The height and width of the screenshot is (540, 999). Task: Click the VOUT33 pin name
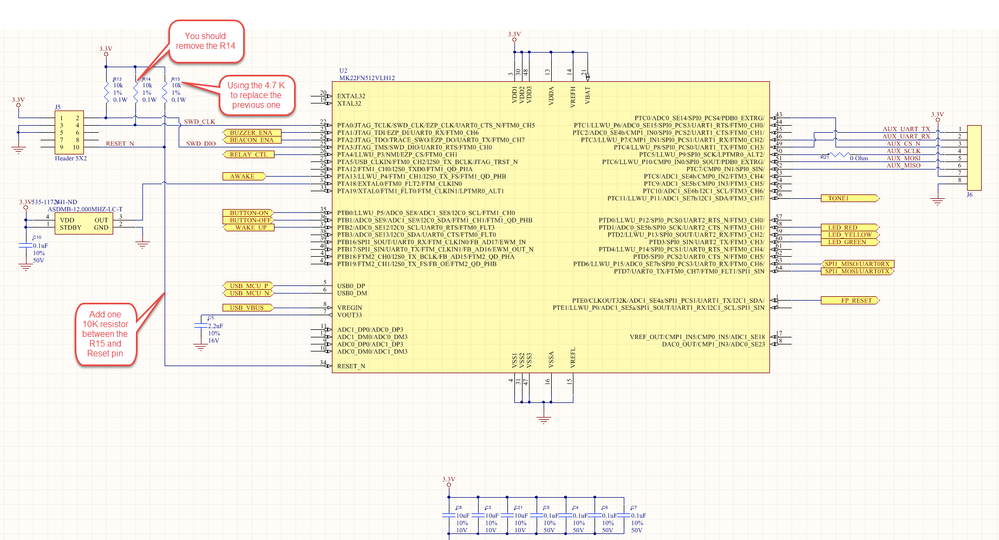[x=350, y=315]
